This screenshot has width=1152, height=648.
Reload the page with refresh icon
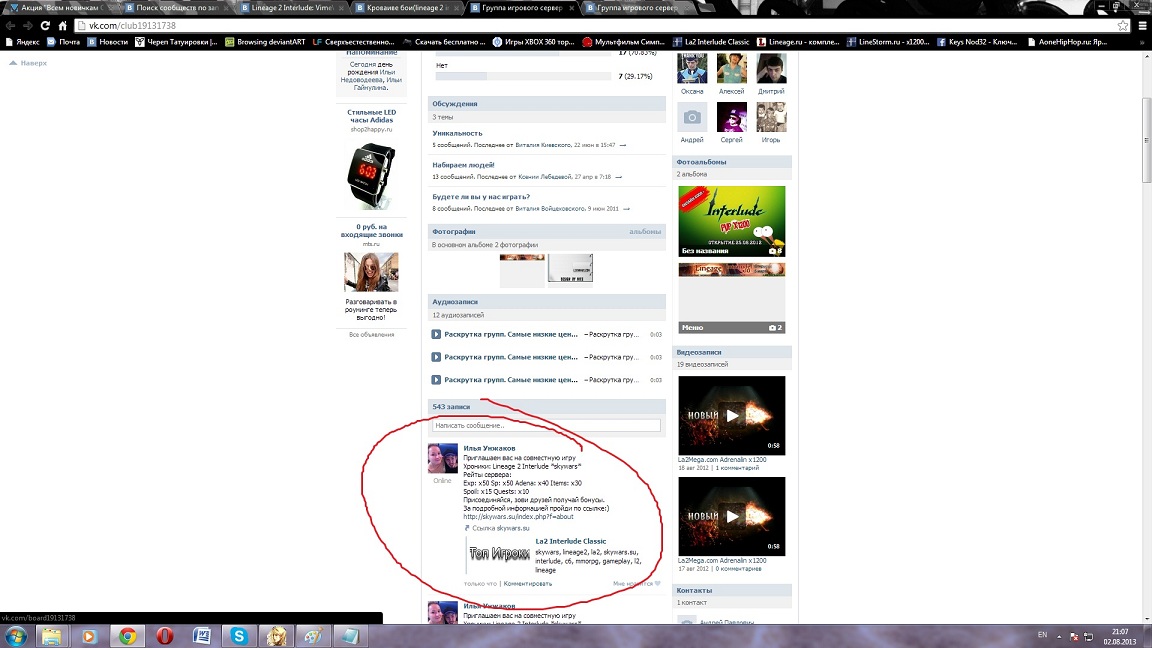tap(45, 26)
